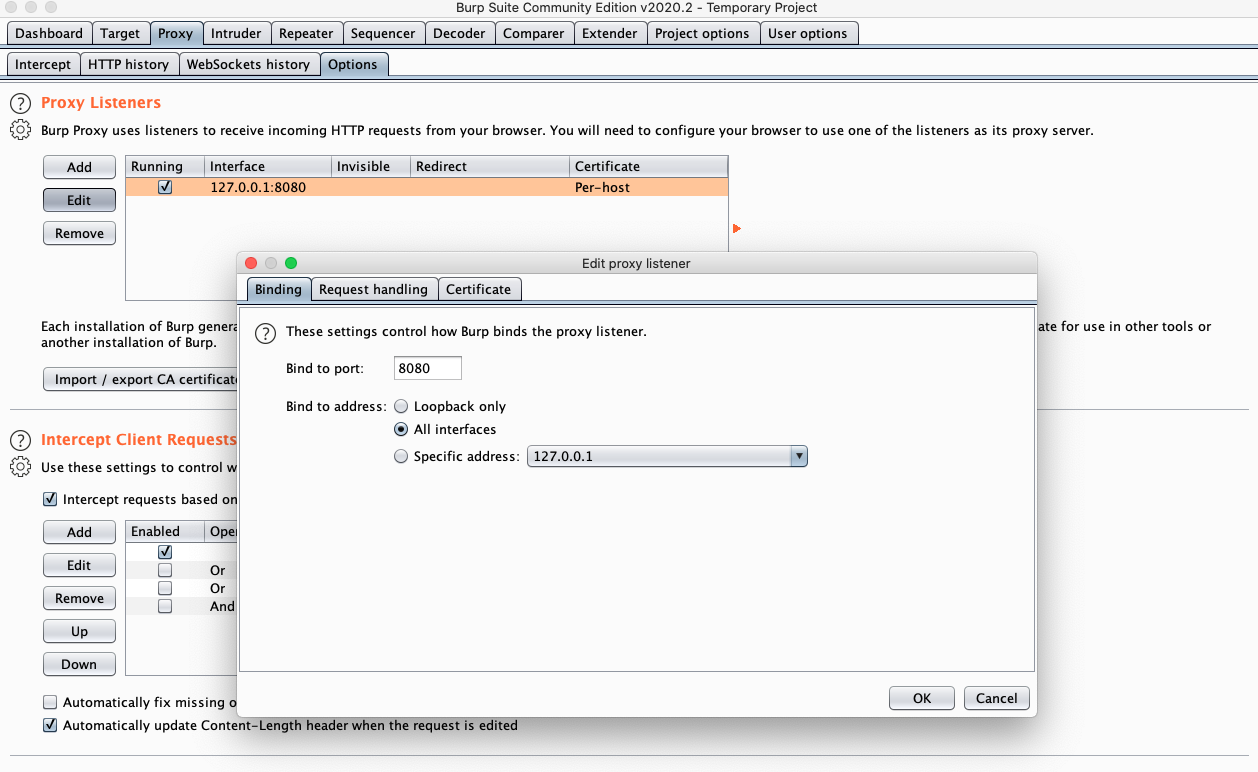Click Invisible column header
This screenshot has width=1258, height=772.
(371, 166)
